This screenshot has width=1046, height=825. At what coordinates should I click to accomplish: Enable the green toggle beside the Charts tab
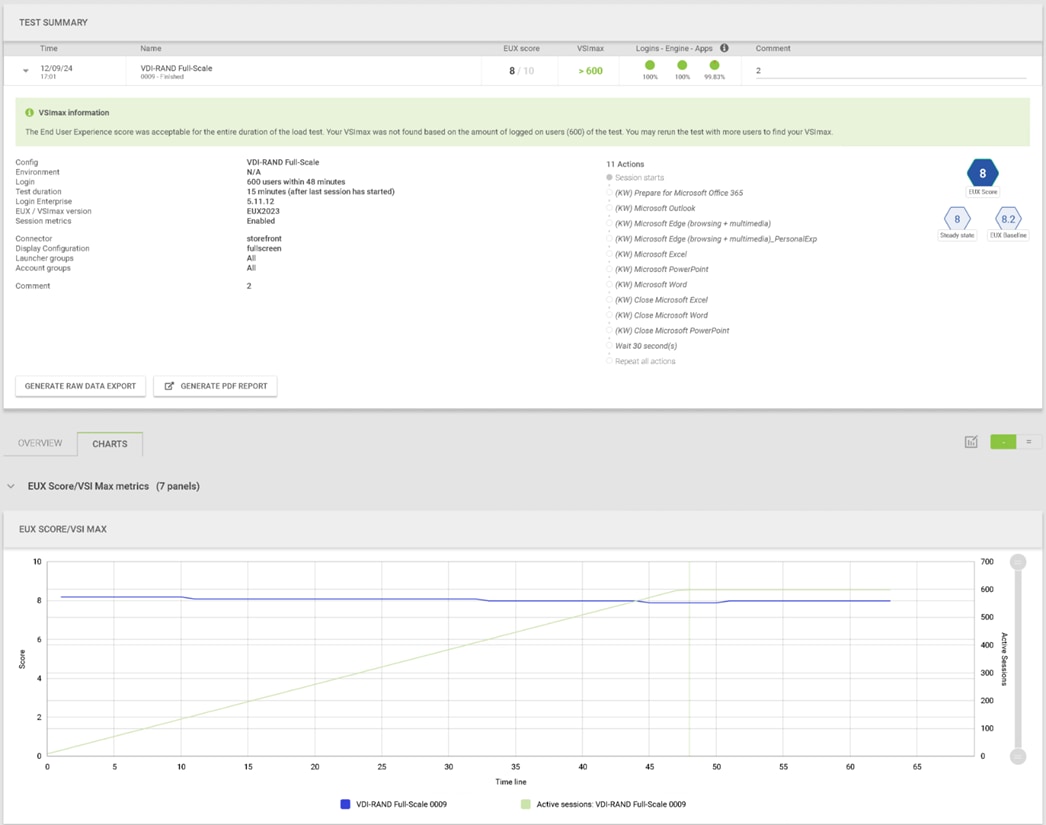pyautogui.click(x=1002, y=441)
